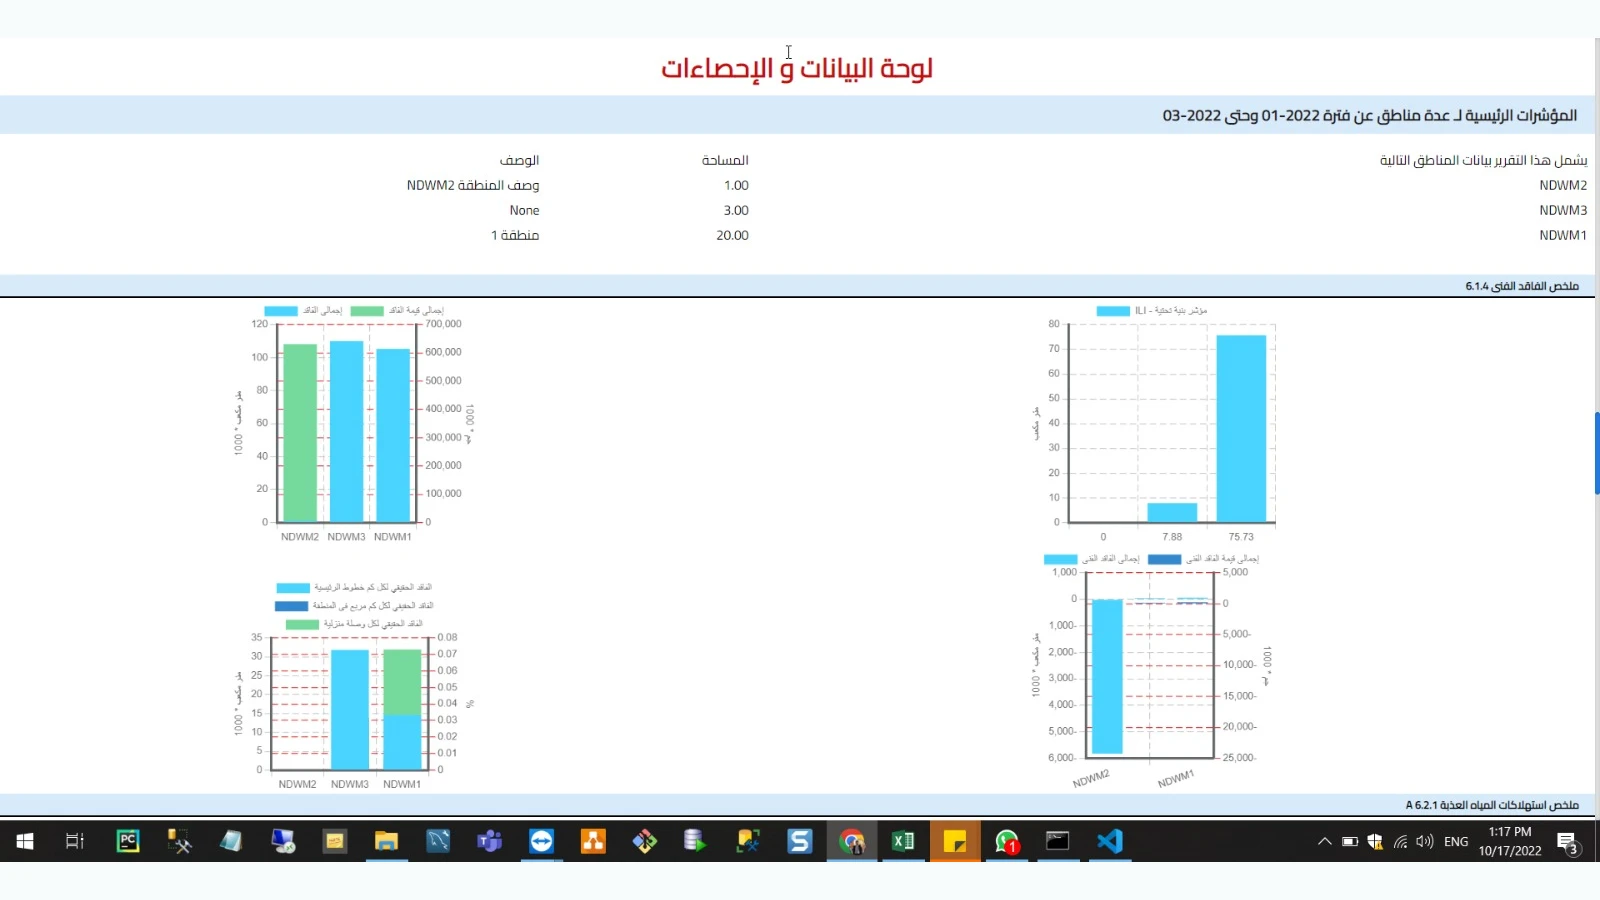Open the Windows Start menu
Viewport: 1600px width, 900px height.
pos(25,841)
